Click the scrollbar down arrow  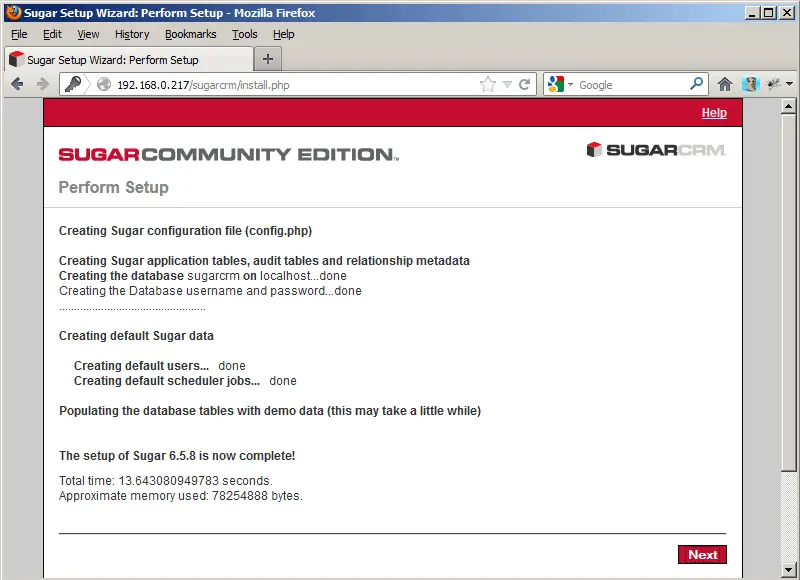click(789, 569)
